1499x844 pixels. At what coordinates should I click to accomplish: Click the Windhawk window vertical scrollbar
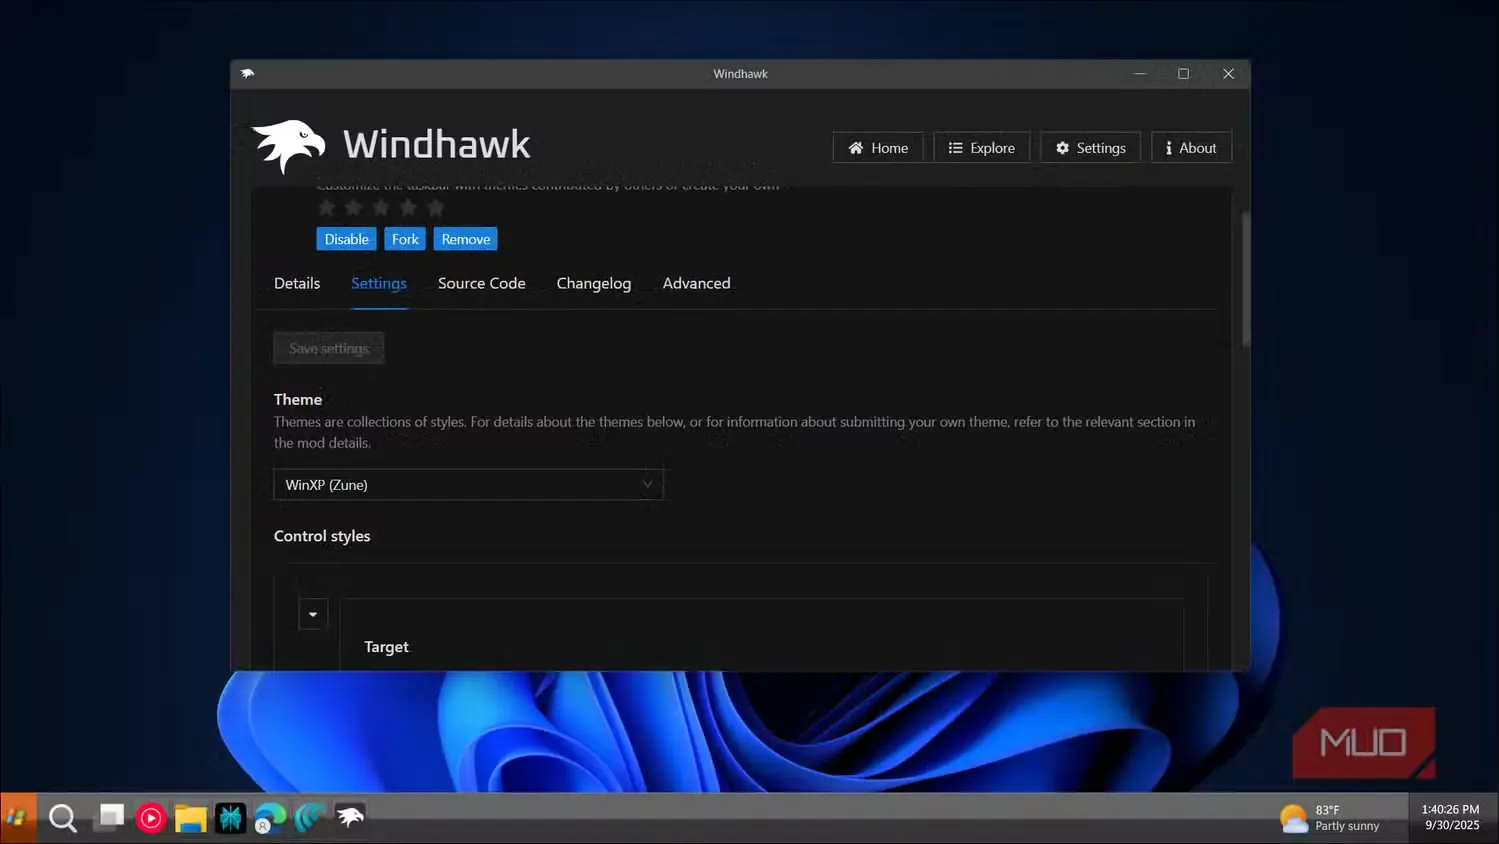(x=1245, y=280)
